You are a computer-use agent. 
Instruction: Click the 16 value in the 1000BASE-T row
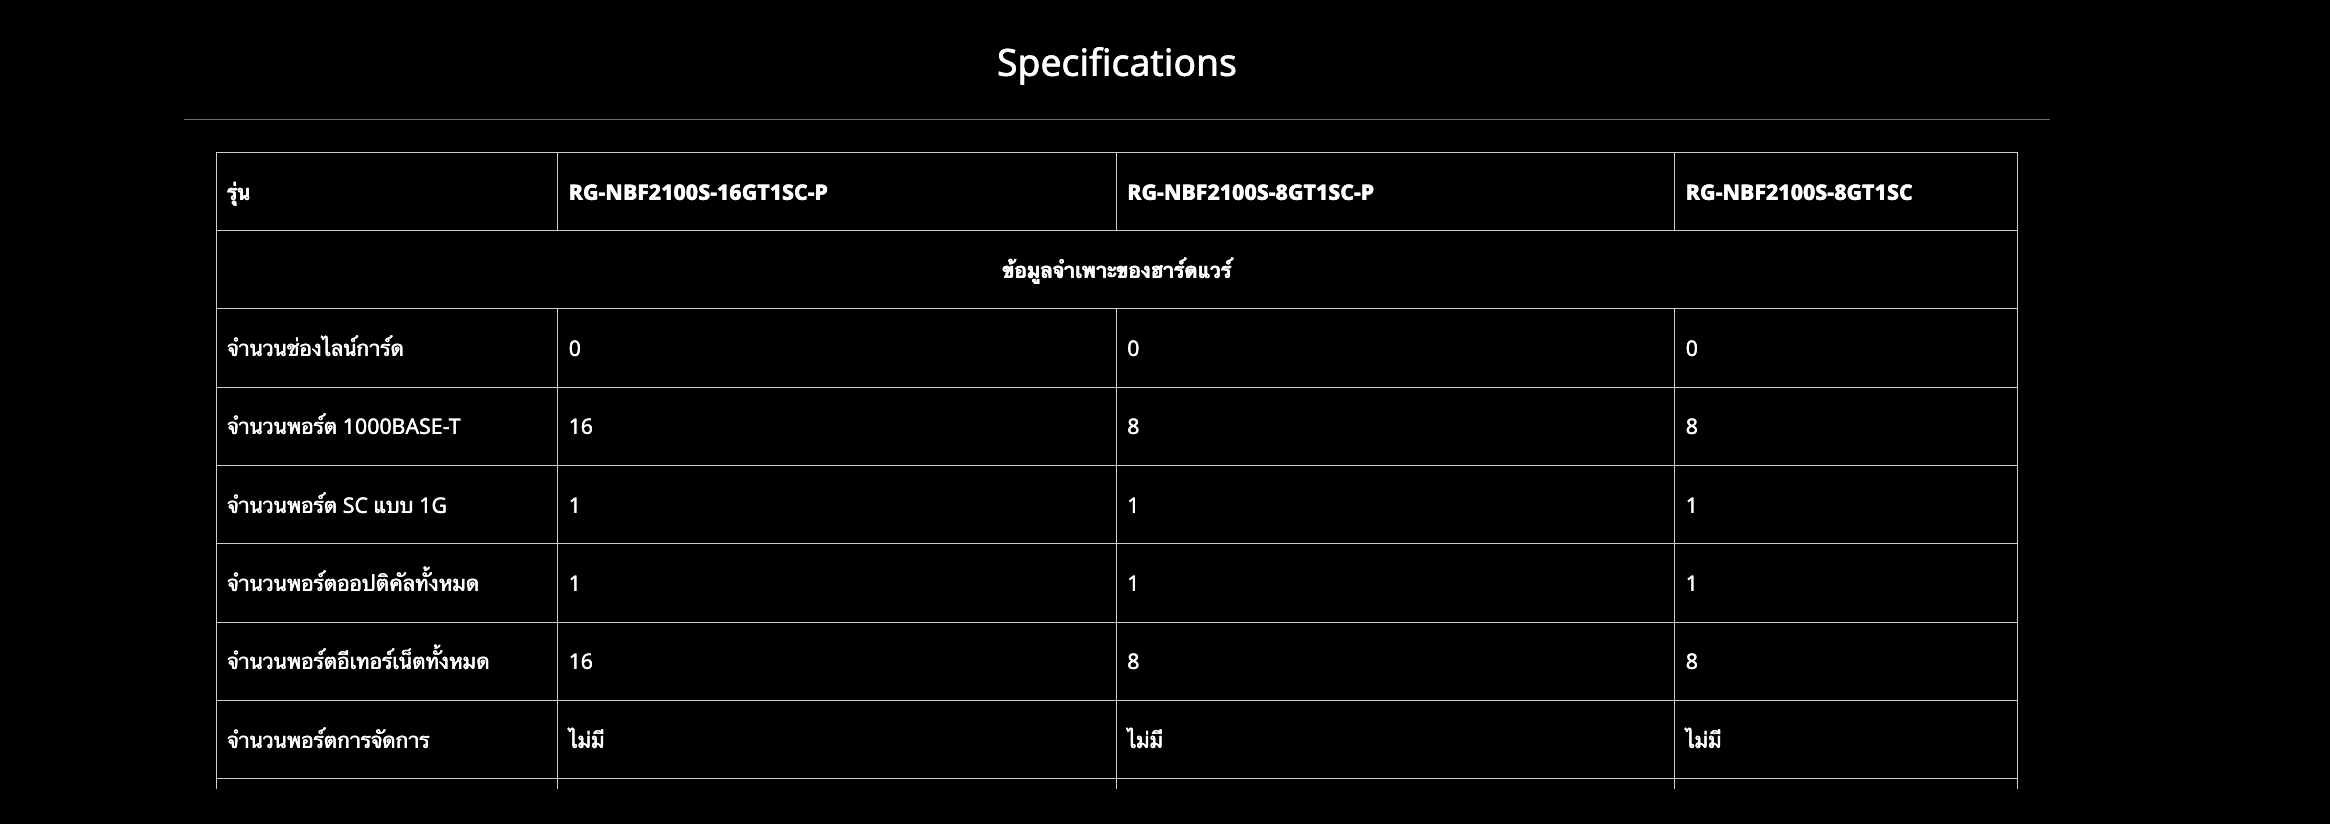point(580,427)
